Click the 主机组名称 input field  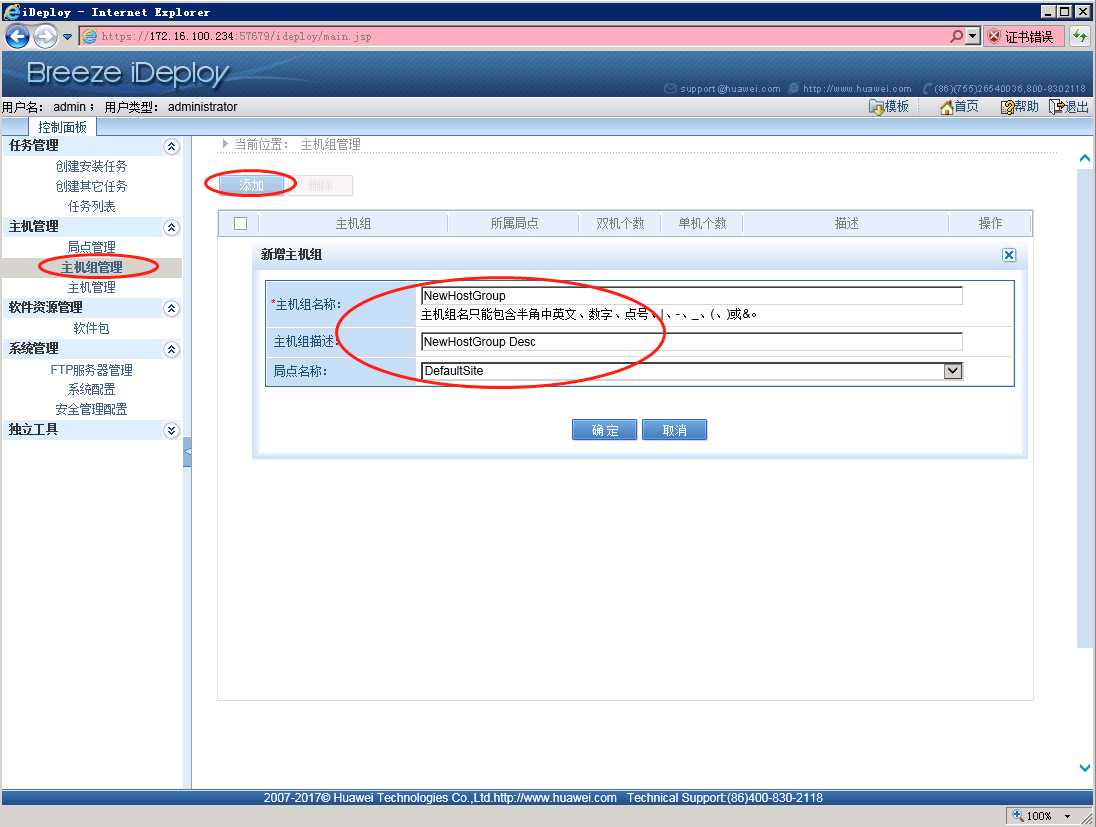click(692, 296)
